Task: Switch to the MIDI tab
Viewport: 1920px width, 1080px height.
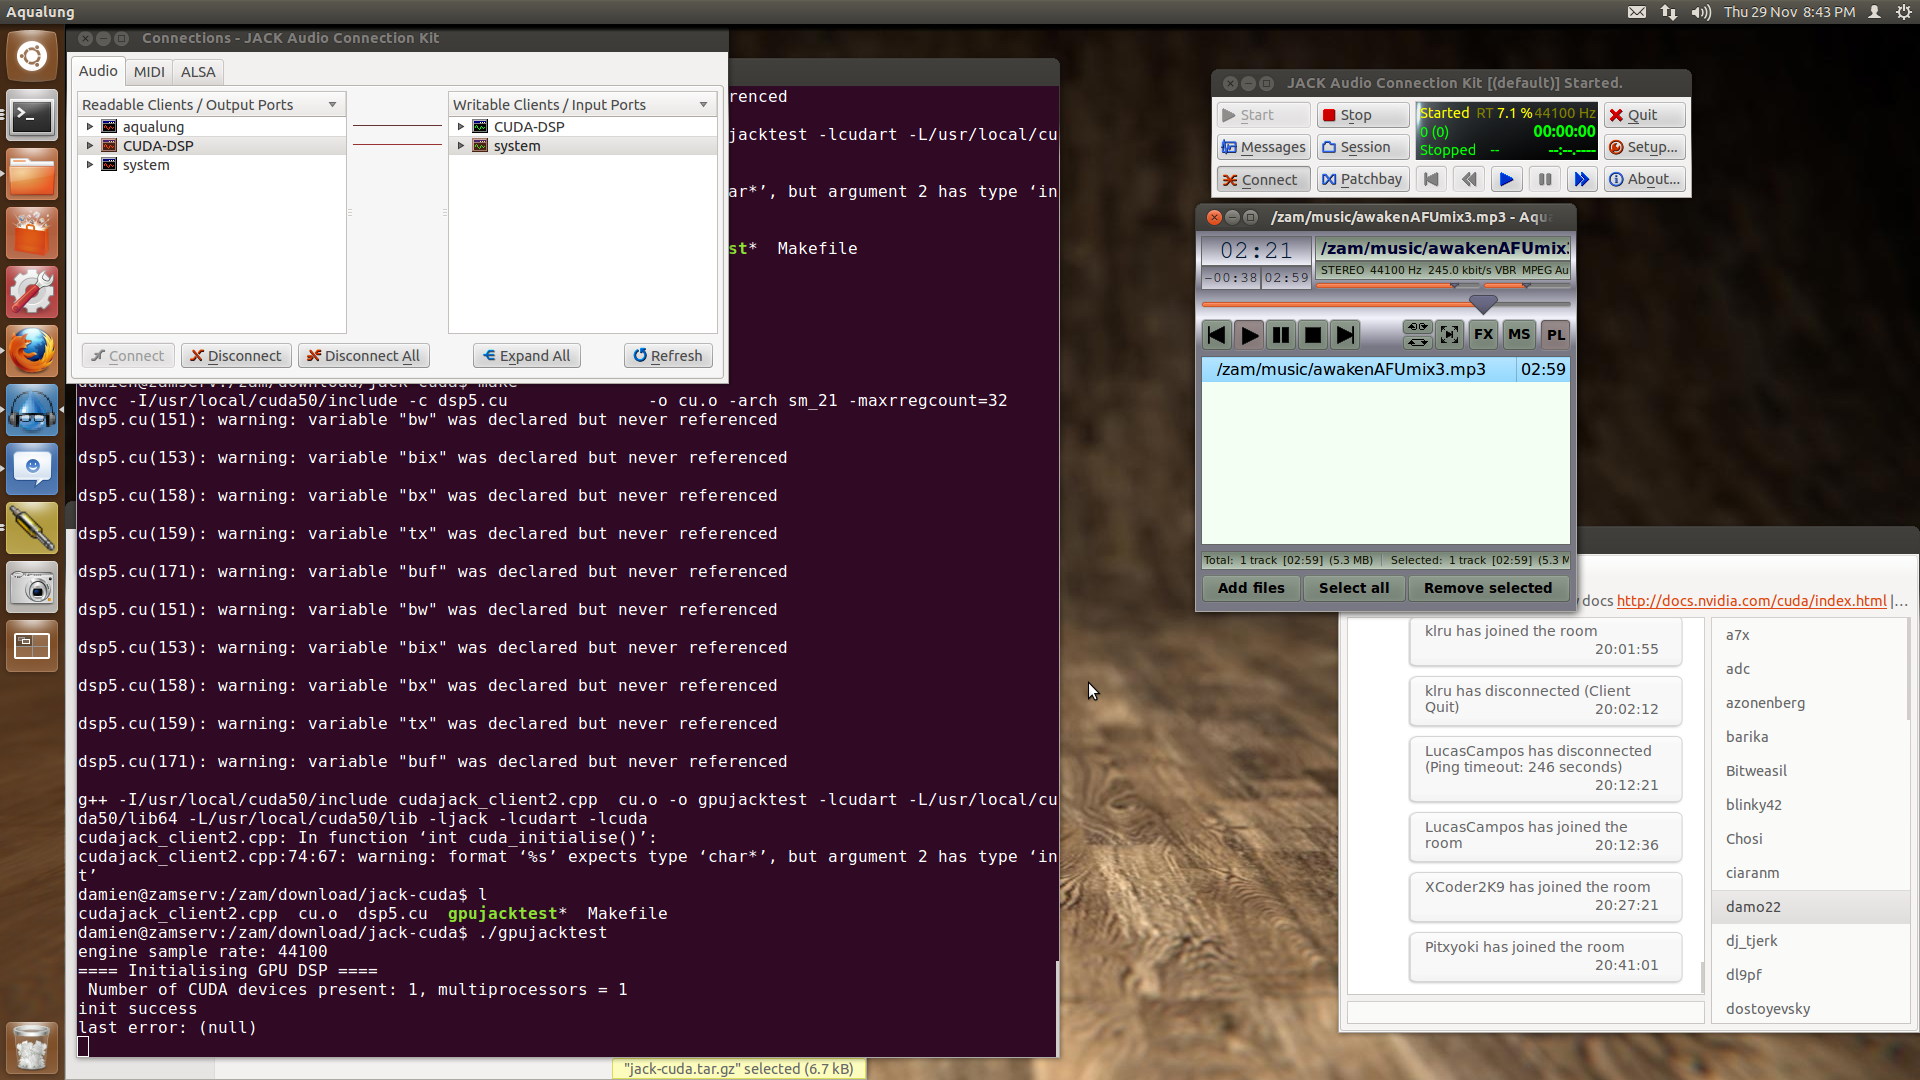Action: click(149, 72)
